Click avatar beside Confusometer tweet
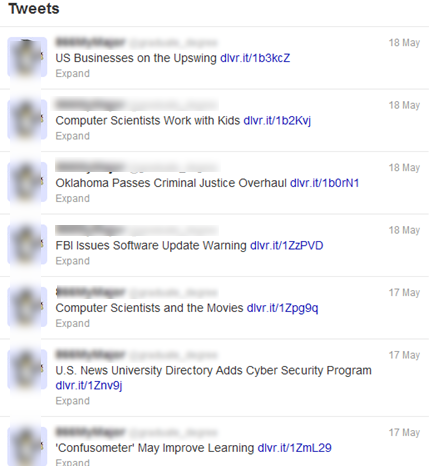 coord(27,446)
